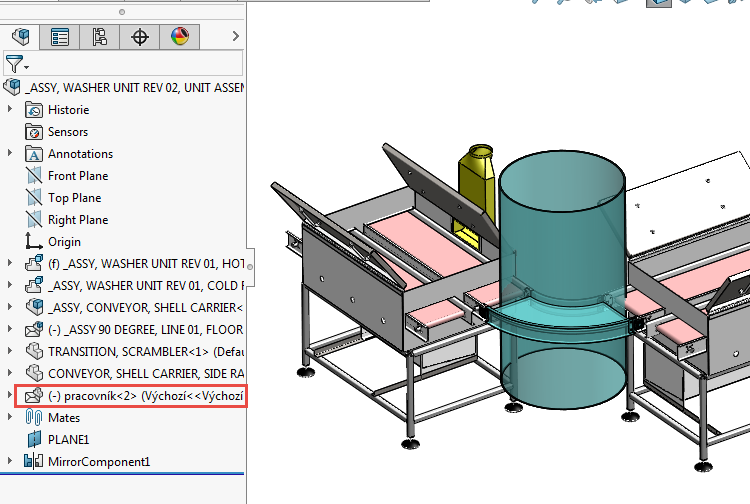Viewport: 750px width, 504px height.
Task: Open the DisplayManager appearance tab
Action: 180,36
